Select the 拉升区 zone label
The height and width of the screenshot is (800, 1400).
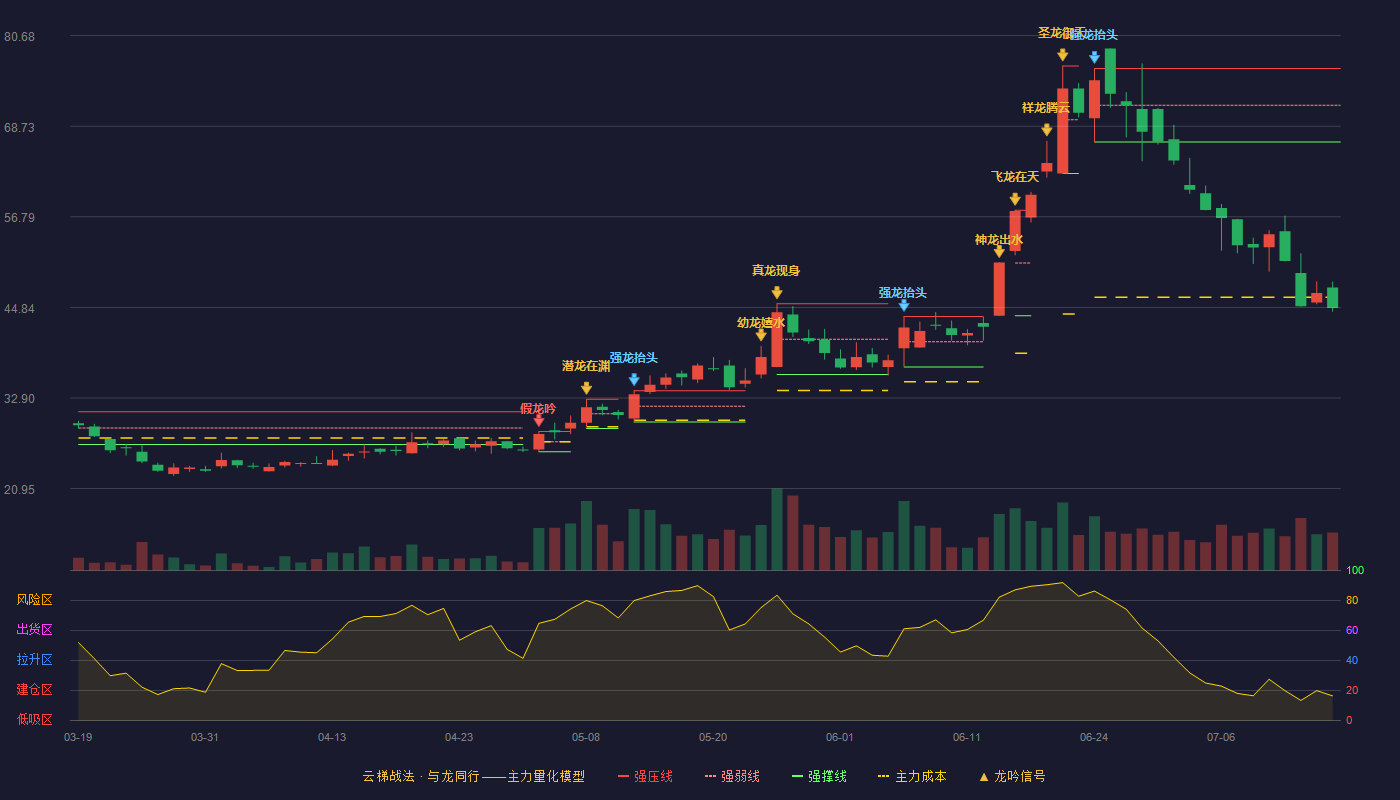tap(35, 660)
